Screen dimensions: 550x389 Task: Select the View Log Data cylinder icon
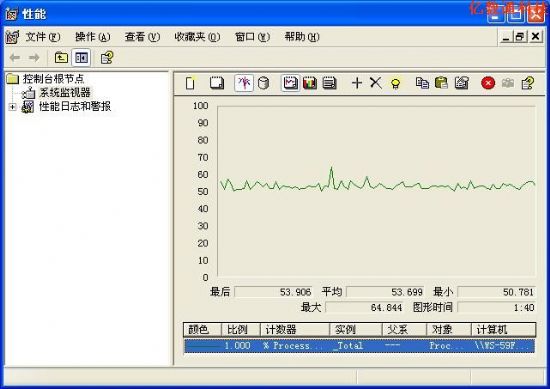click(x=263, y=83)
